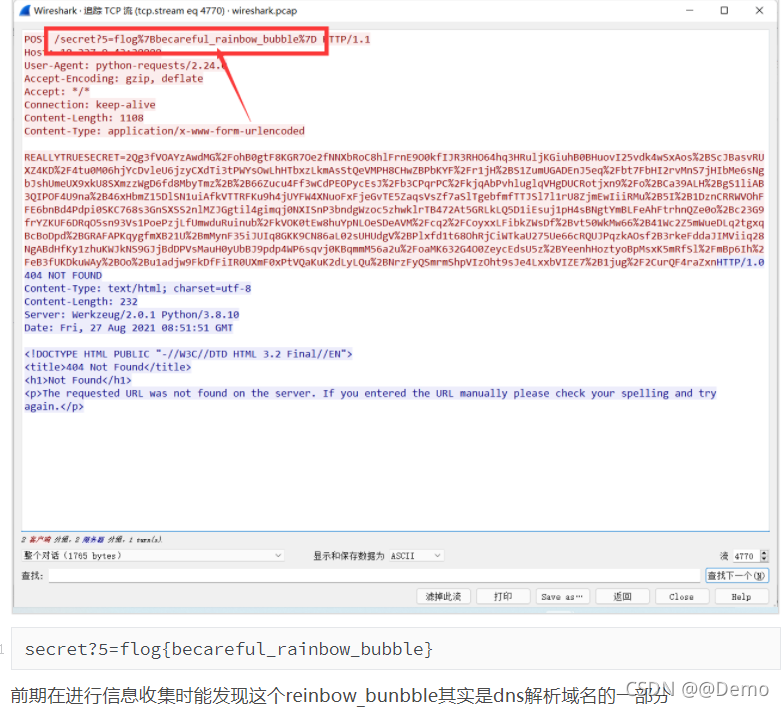Screen dimensions: 784x707
Task: Maximize the Wireshark TCP stream window
Action: tap(724, 10)
